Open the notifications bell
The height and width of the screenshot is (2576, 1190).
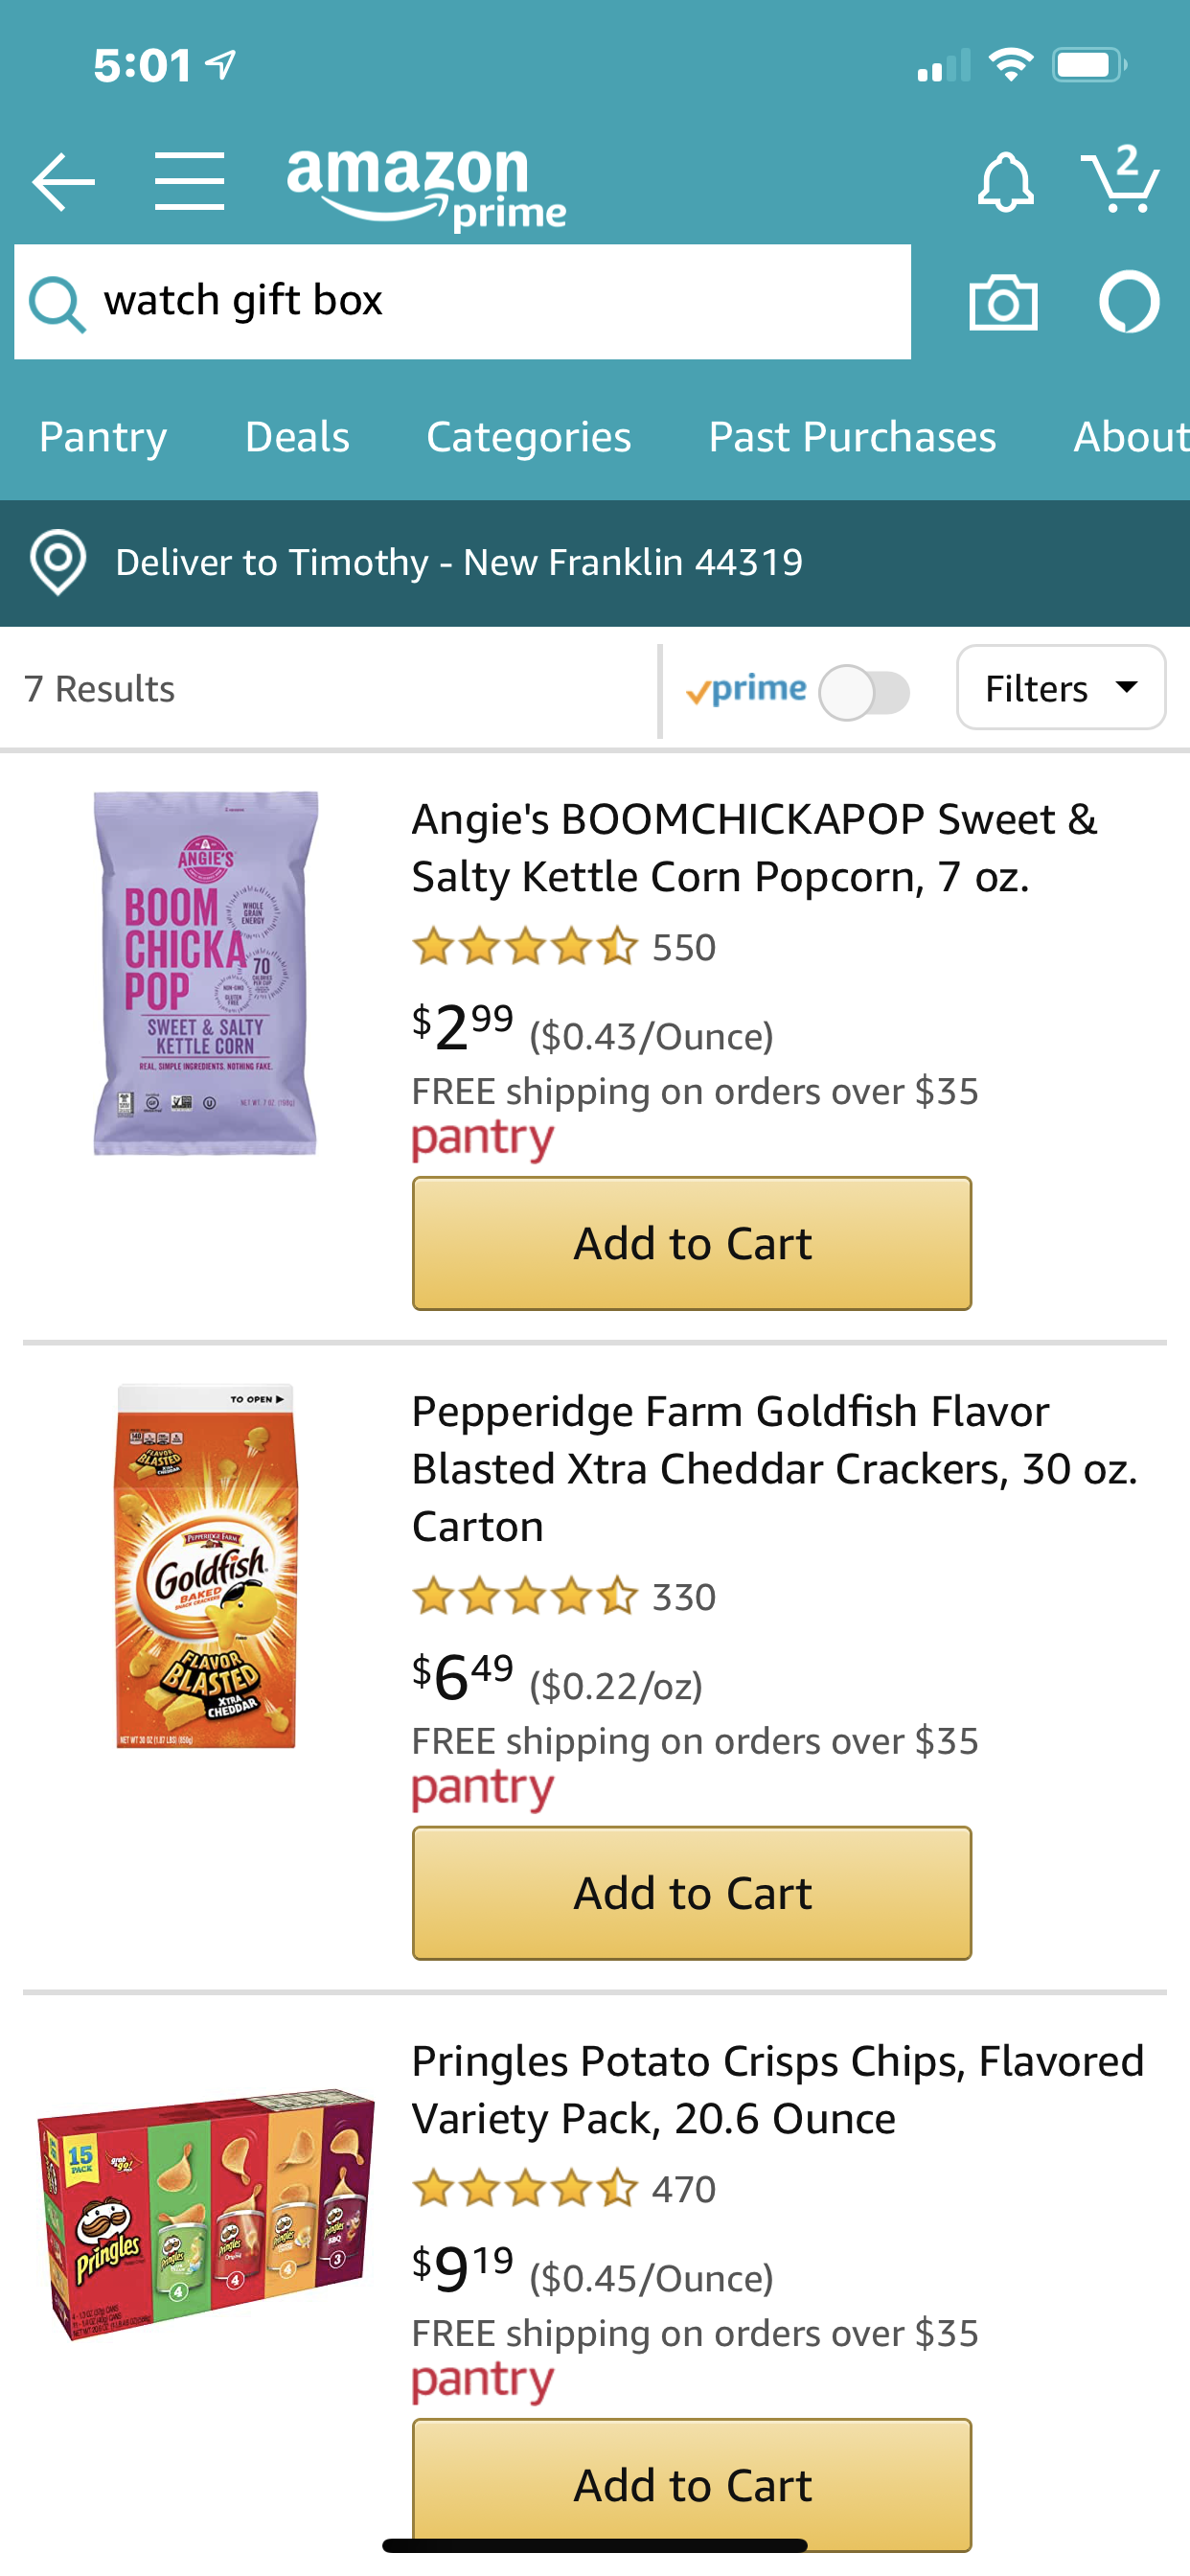pyautogui.click(x=1004, y=182)
